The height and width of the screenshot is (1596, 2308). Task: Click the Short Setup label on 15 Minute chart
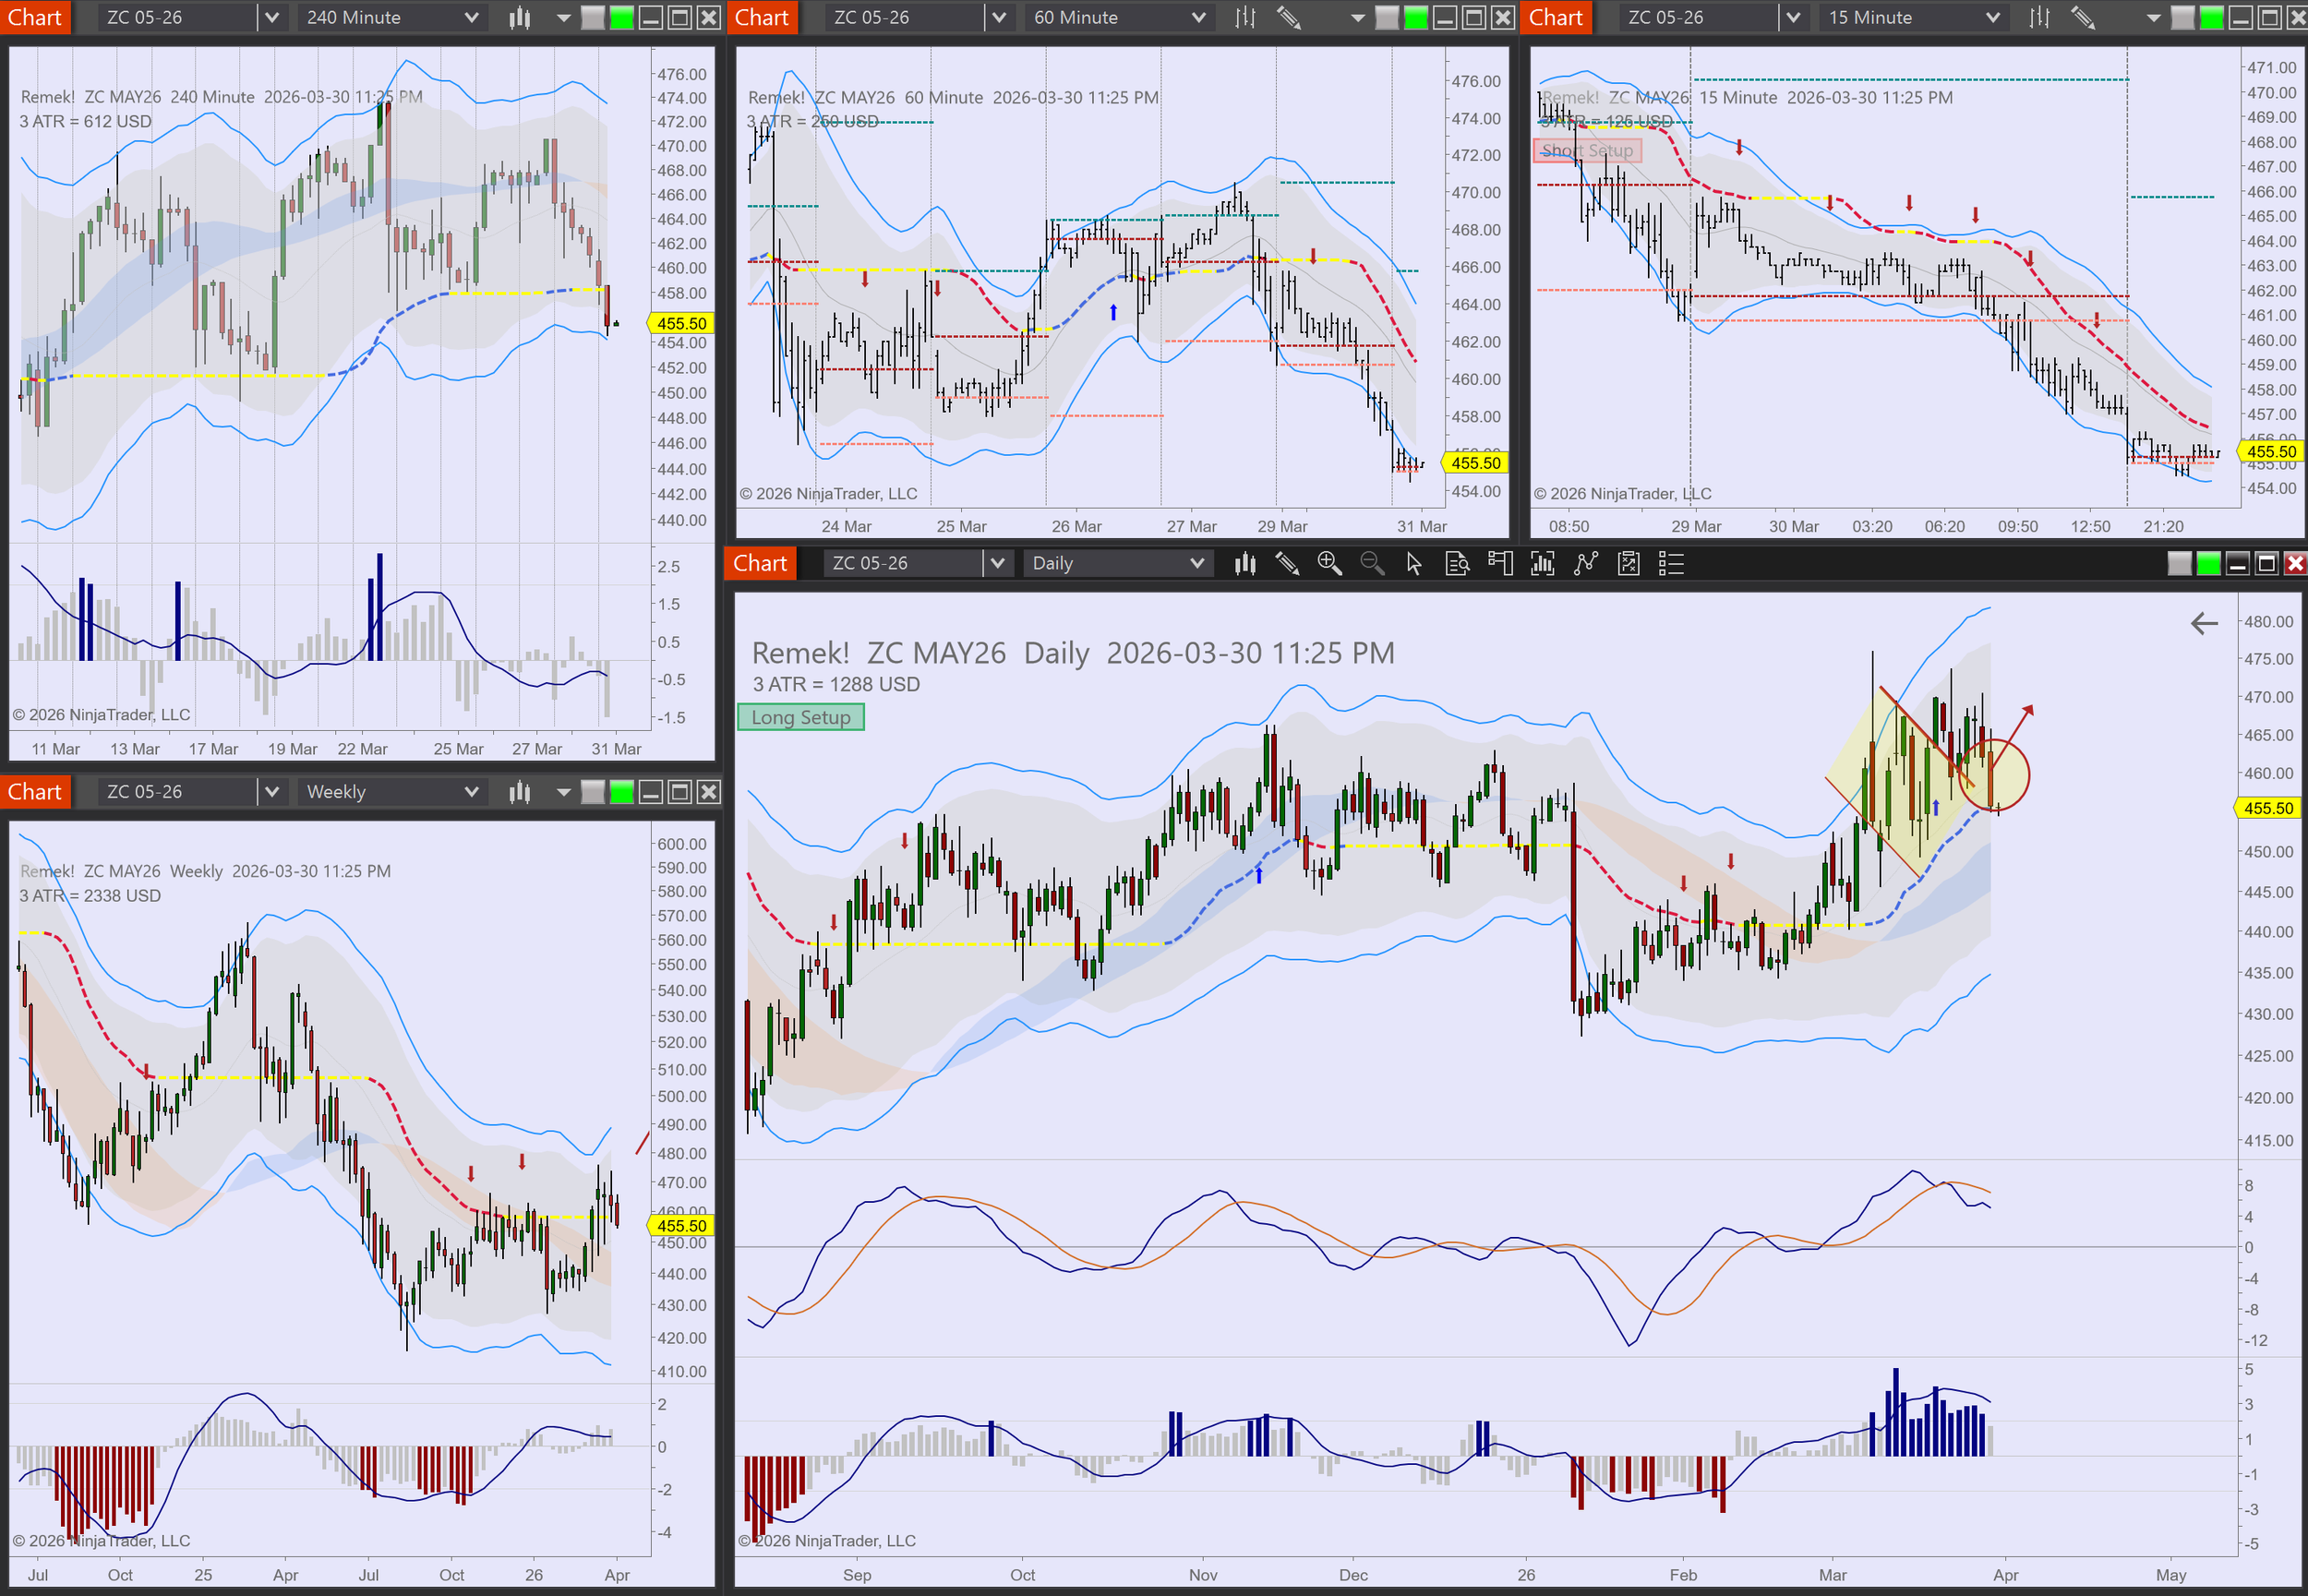click(1587, 151)
